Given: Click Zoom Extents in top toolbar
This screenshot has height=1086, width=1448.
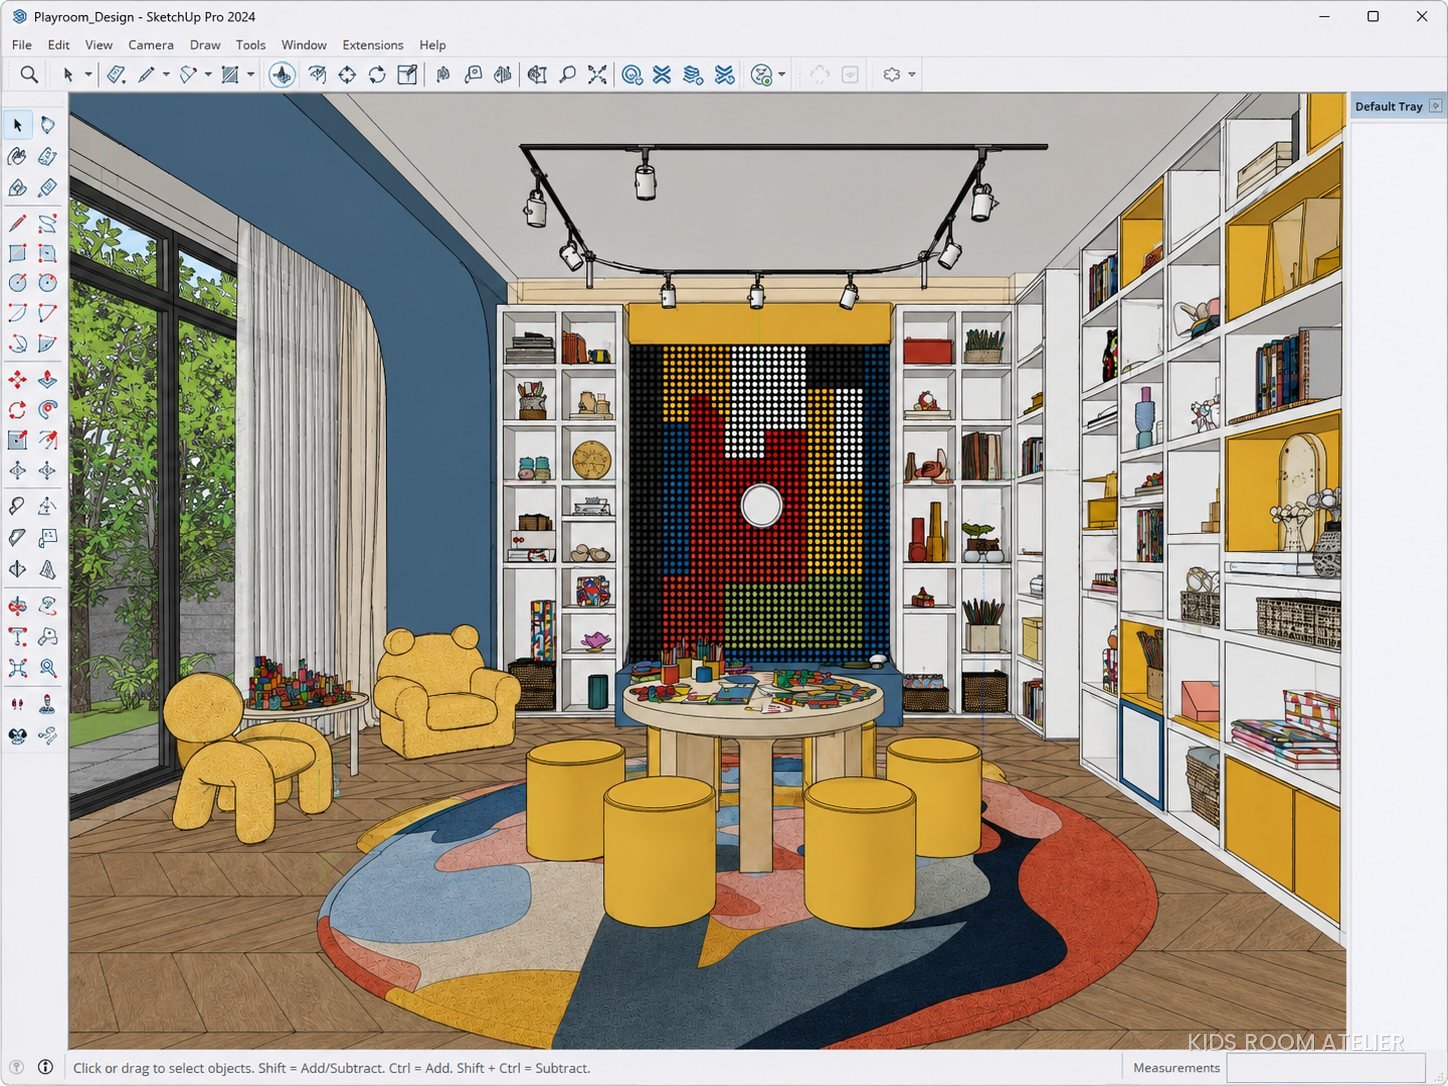Looking at the screenshot, I should (x=597, y=74).
